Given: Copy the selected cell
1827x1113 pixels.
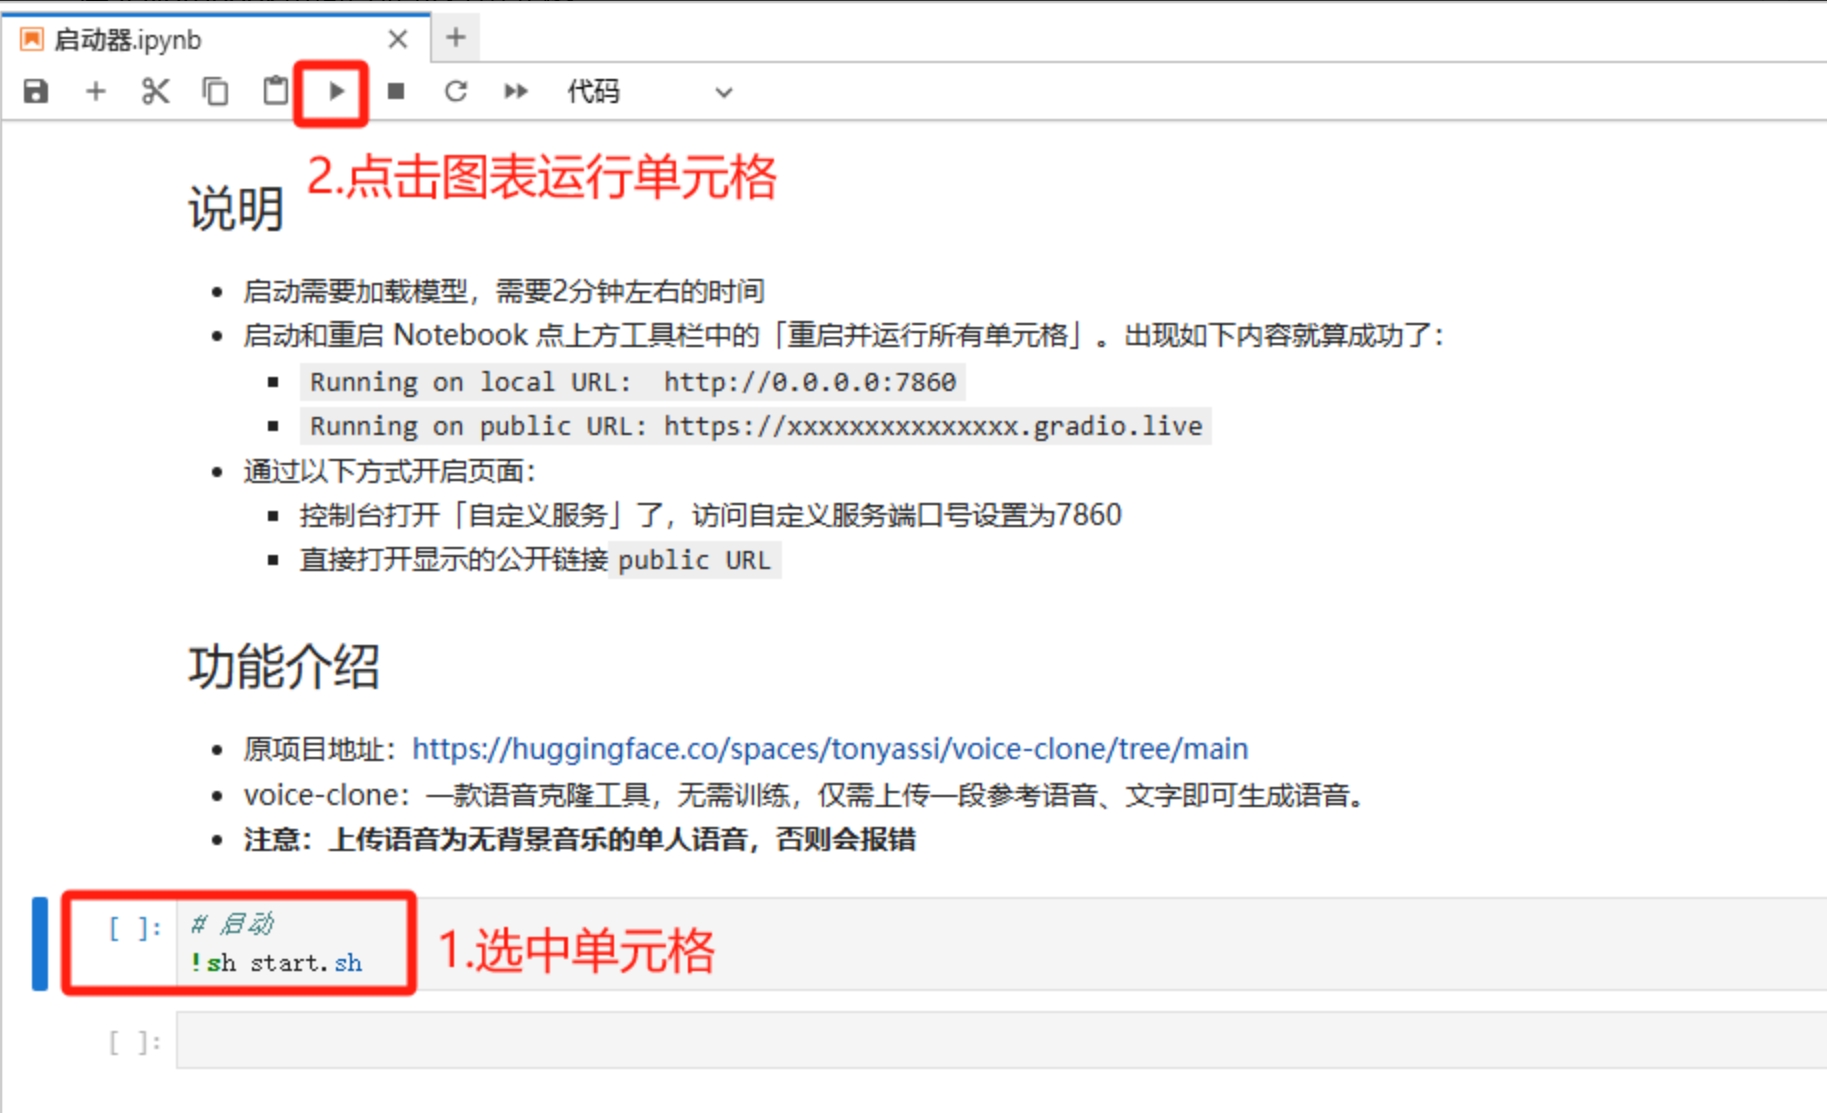Looking at the screenshot, I should coord(215,92).
